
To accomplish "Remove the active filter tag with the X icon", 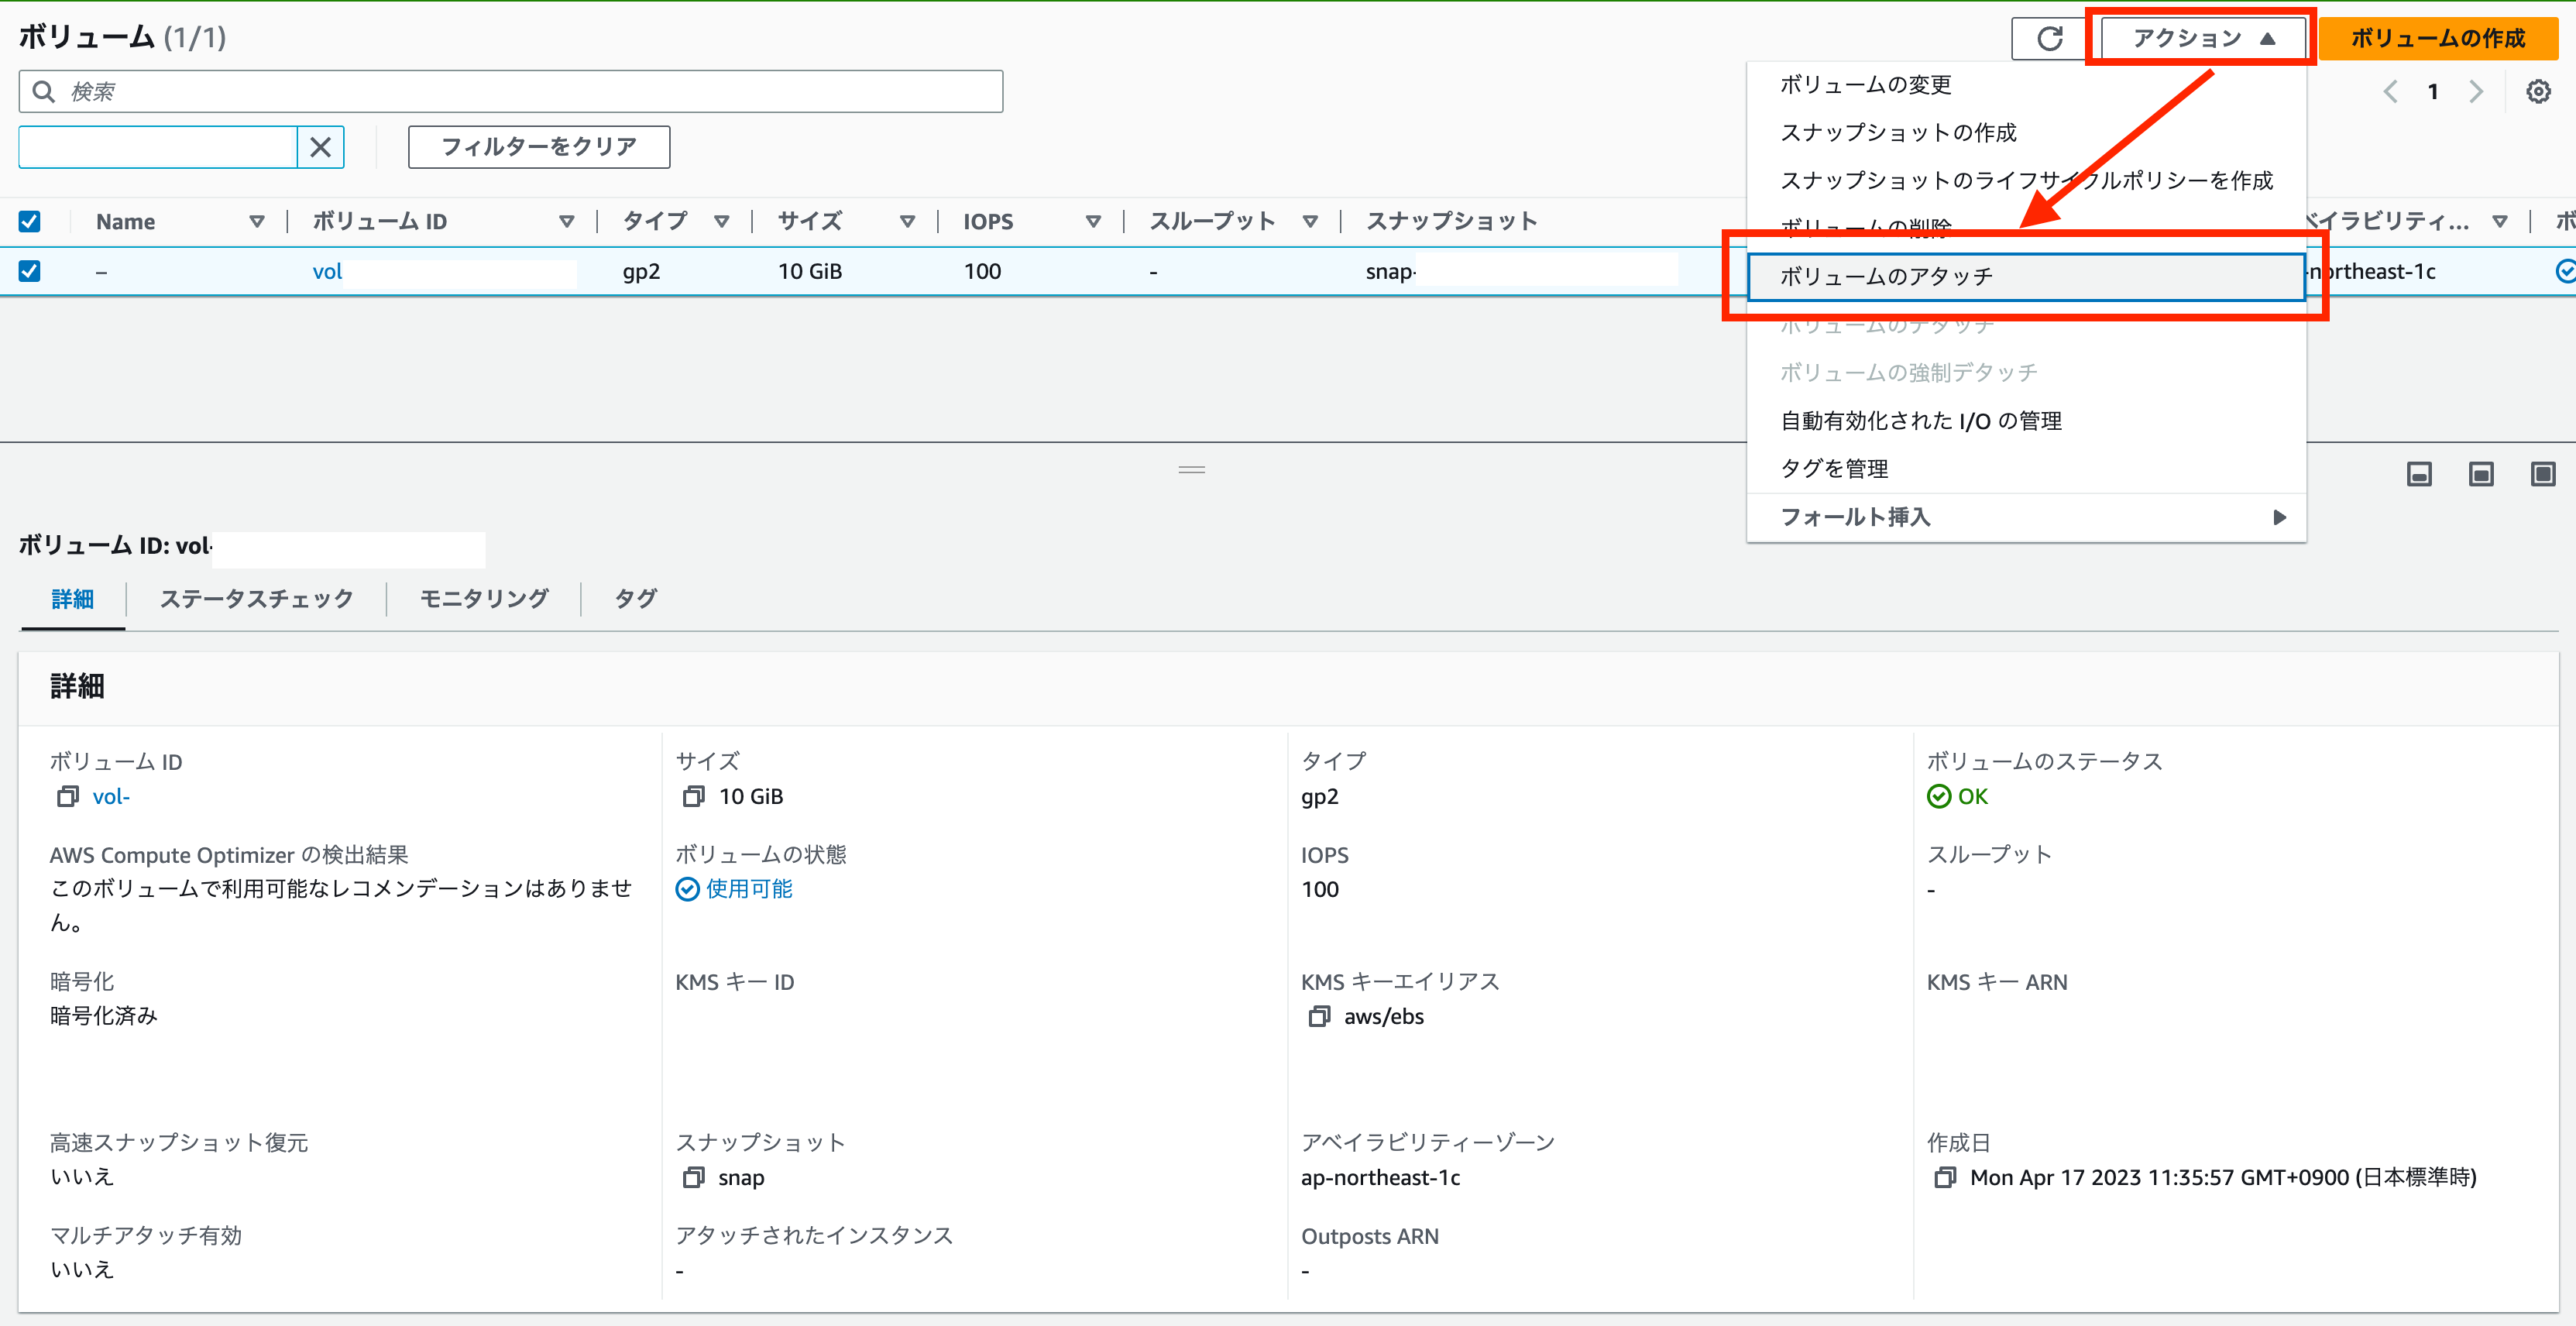I will (x=321, y=146).
